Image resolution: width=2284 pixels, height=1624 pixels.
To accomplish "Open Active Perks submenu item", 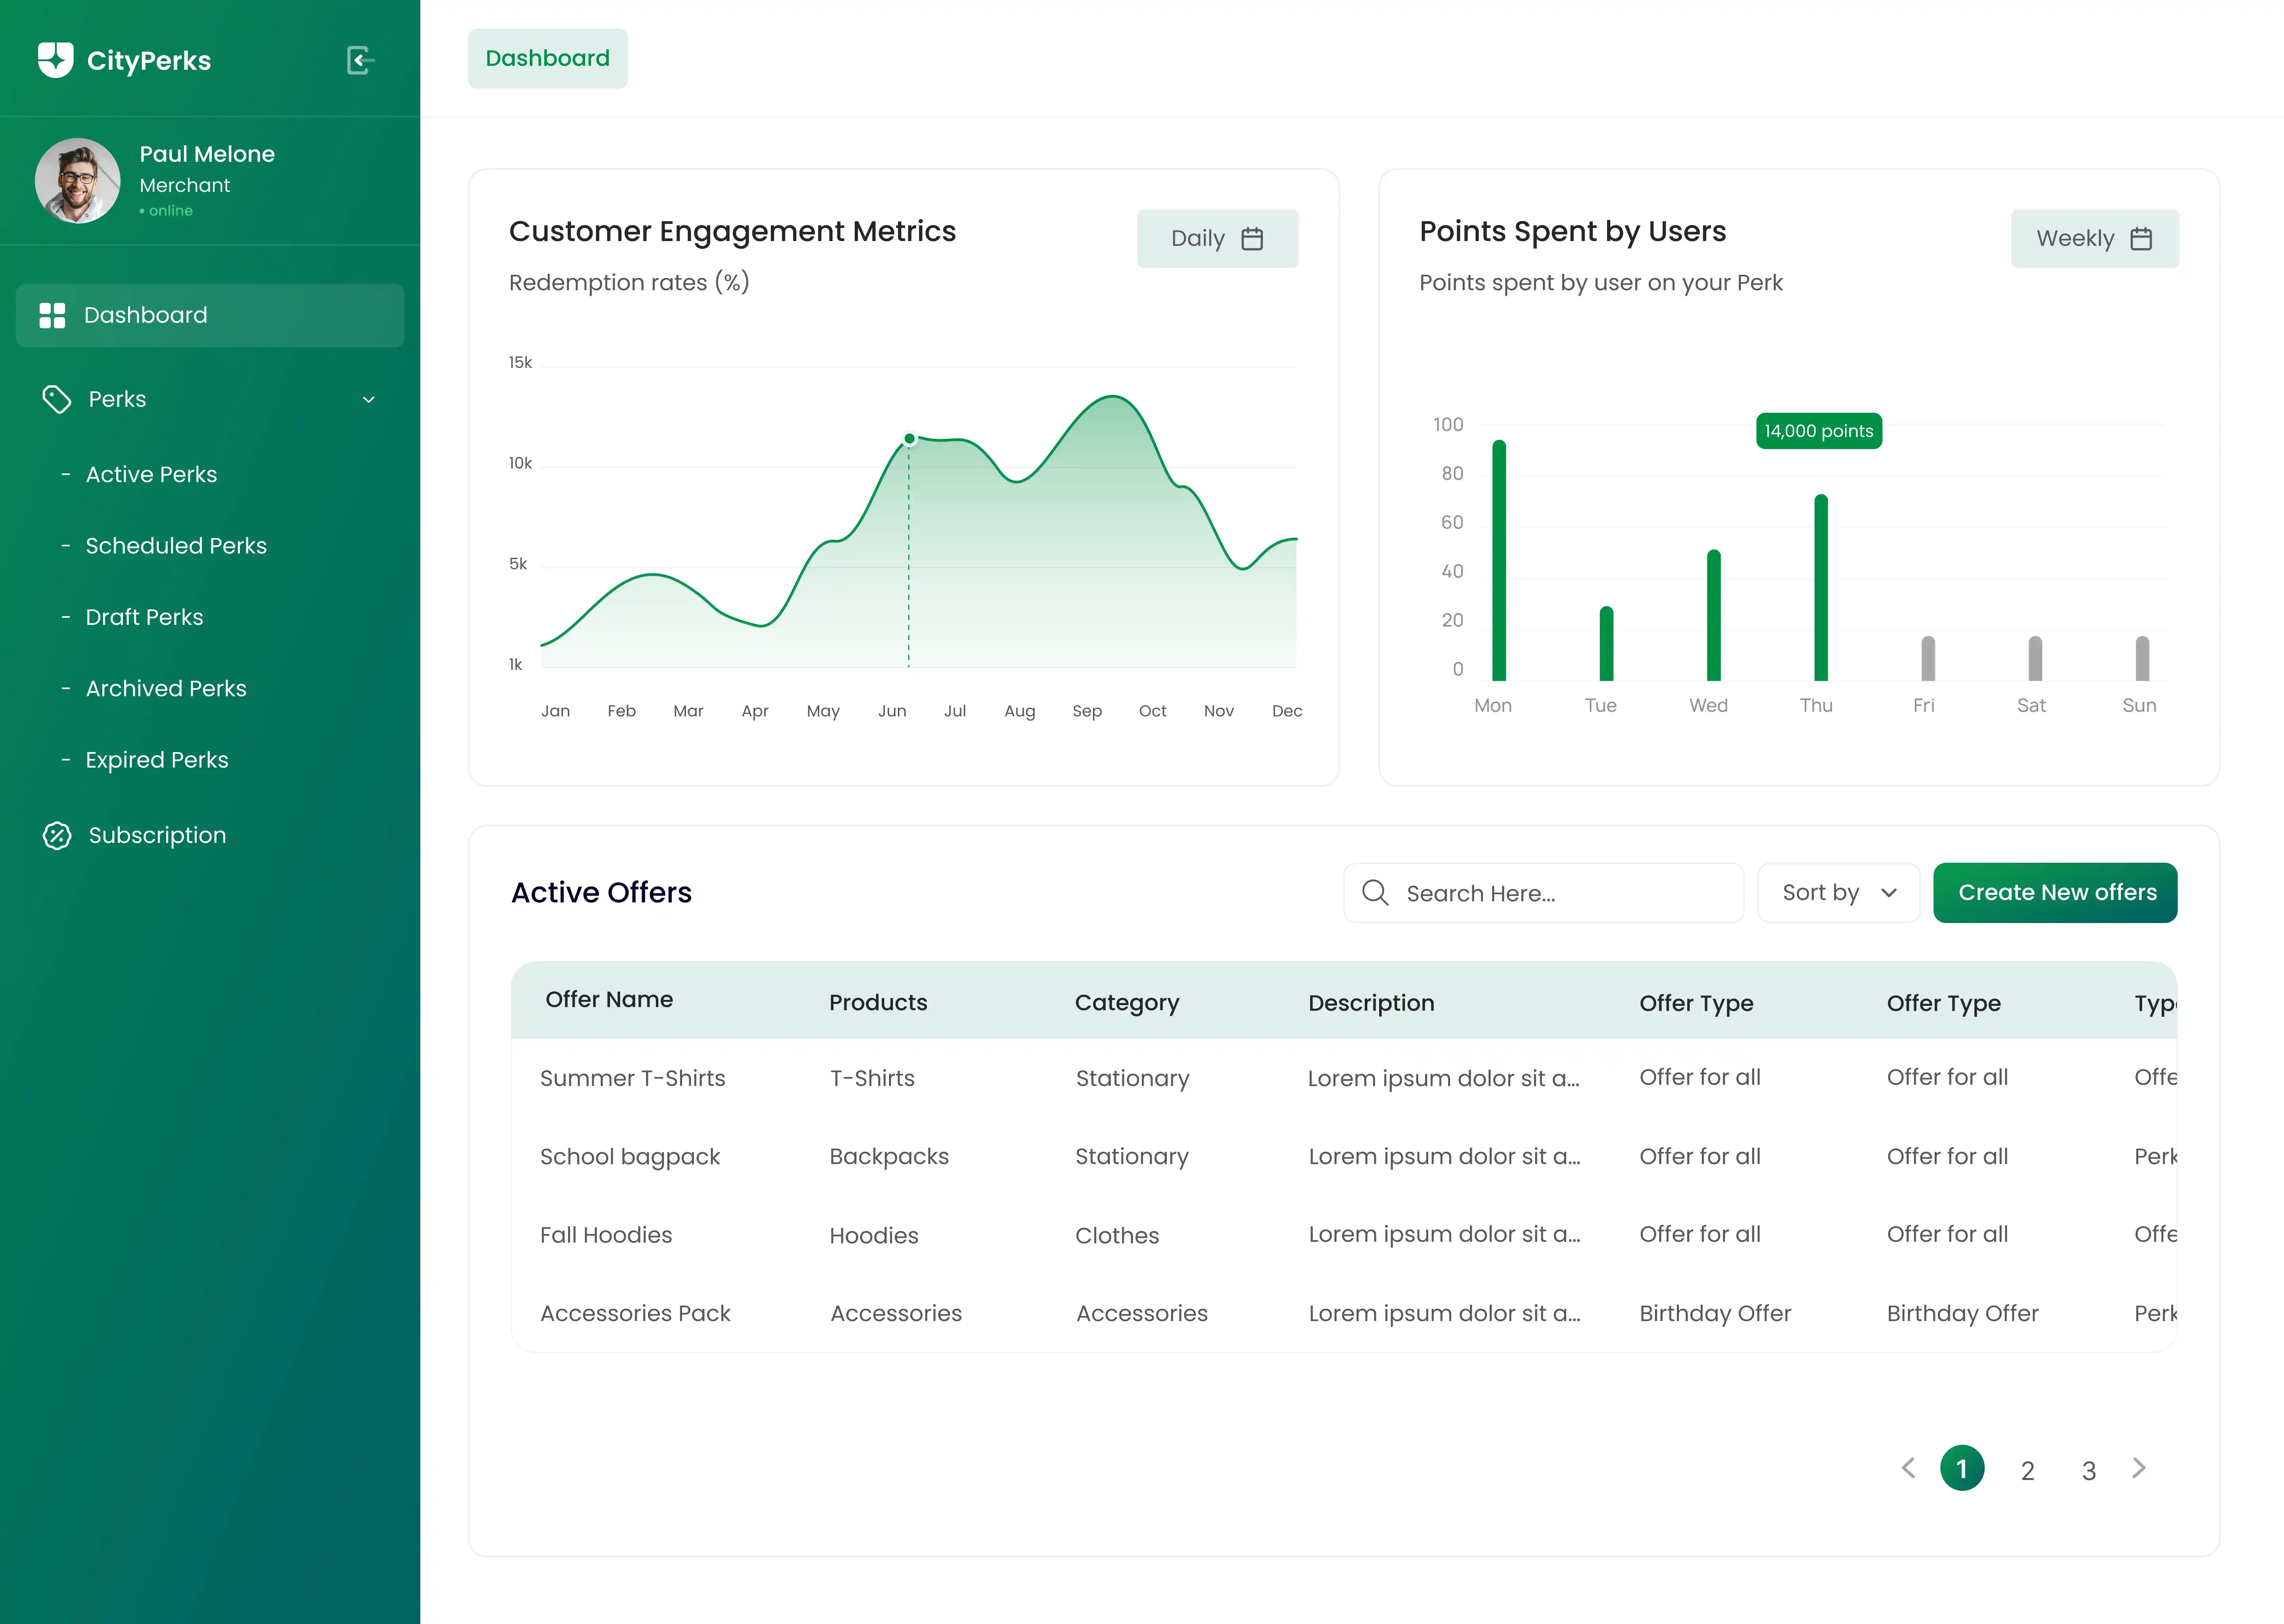I will [151, 474].
